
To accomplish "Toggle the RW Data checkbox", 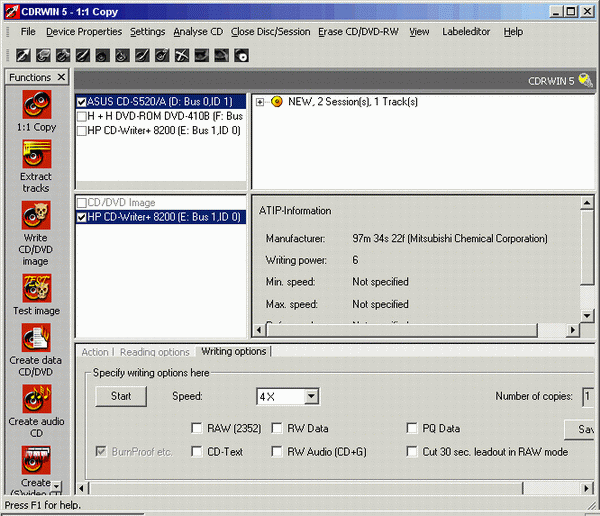I will click(x=277, y=428).
